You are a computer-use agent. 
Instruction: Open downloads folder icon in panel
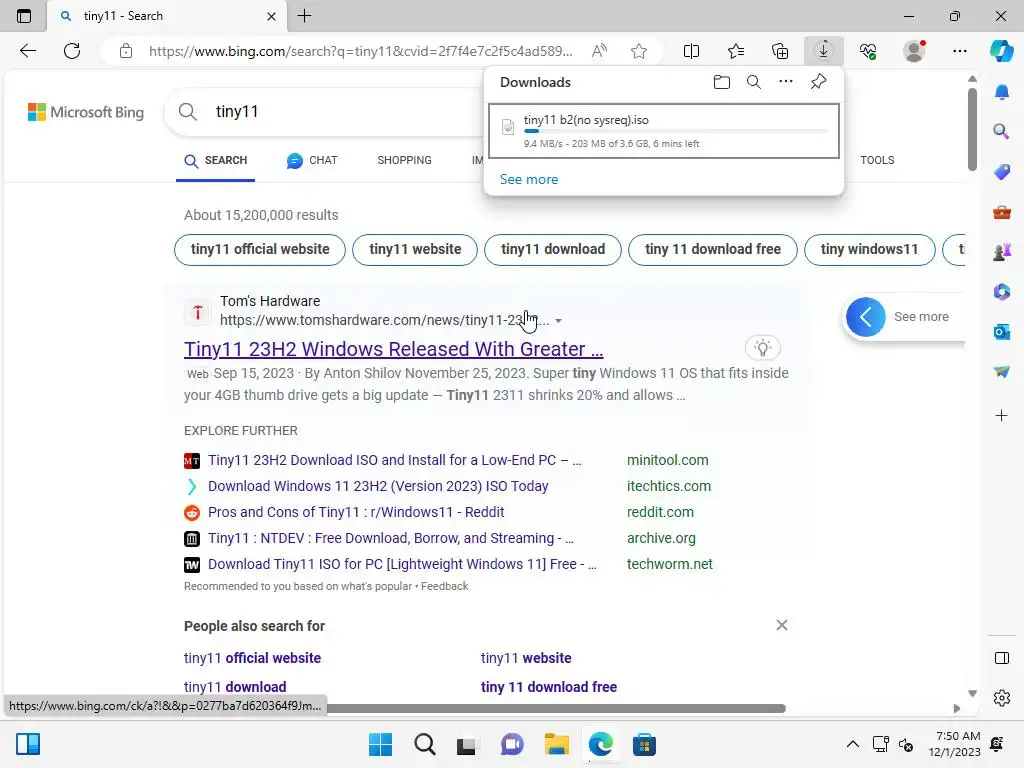click(722, 82)
